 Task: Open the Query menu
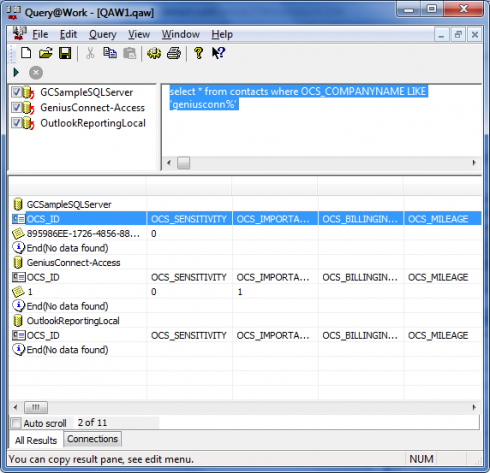click(103, 34)
